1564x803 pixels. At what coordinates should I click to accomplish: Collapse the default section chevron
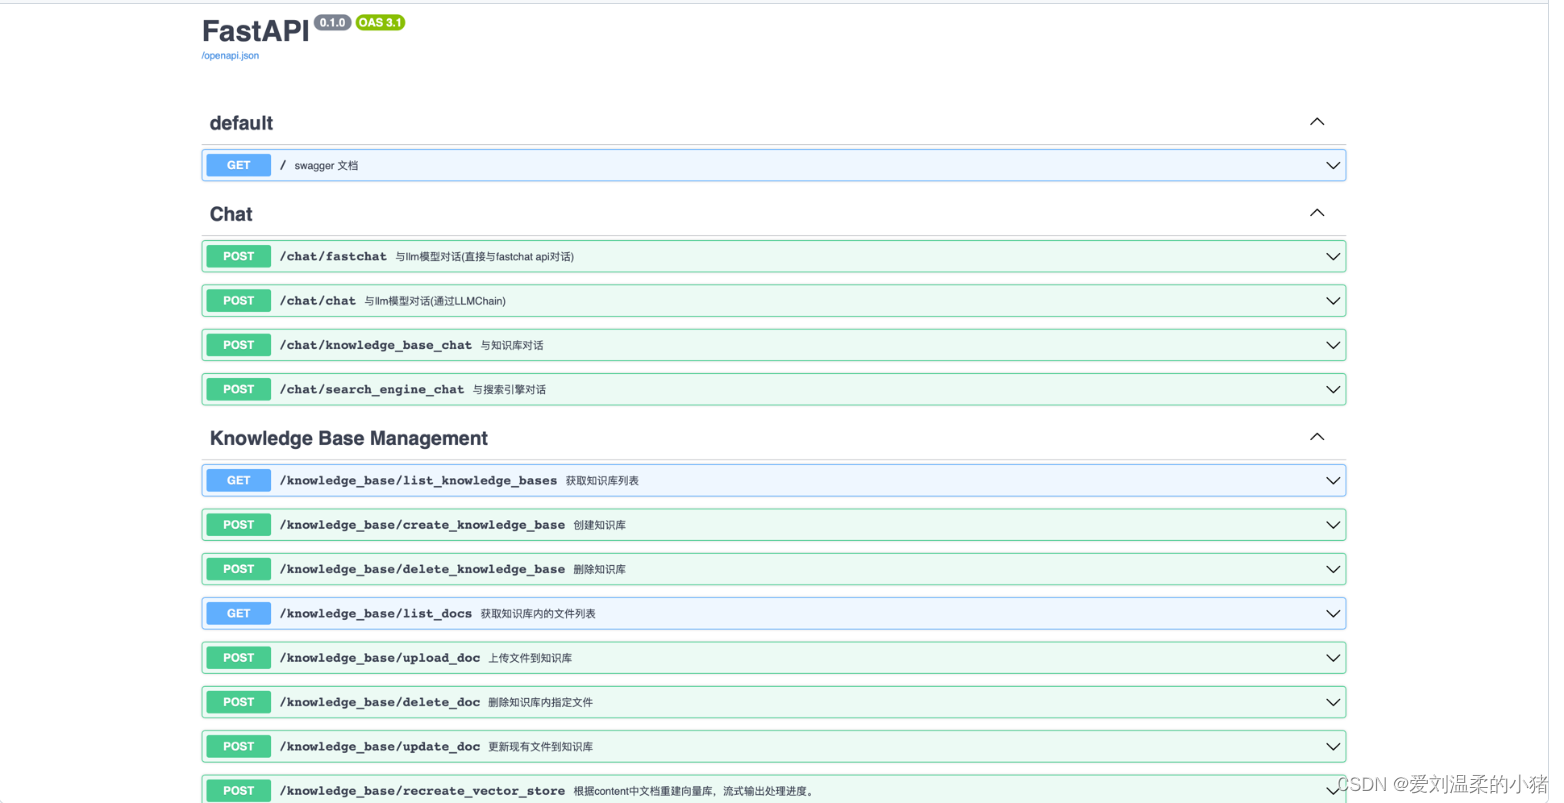coord(1317,122)
